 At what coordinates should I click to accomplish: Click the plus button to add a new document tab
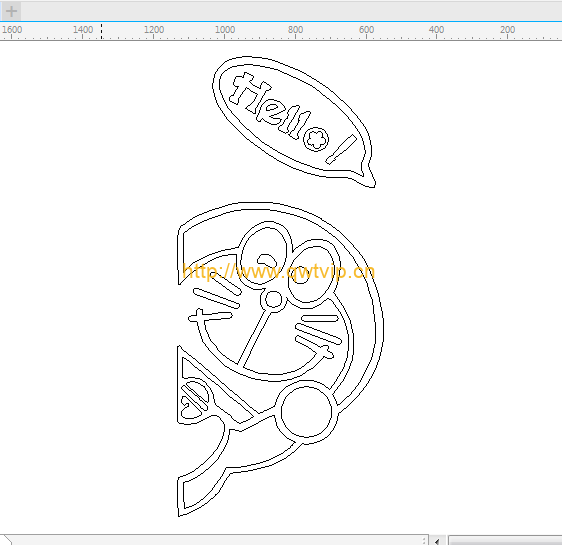11,11
